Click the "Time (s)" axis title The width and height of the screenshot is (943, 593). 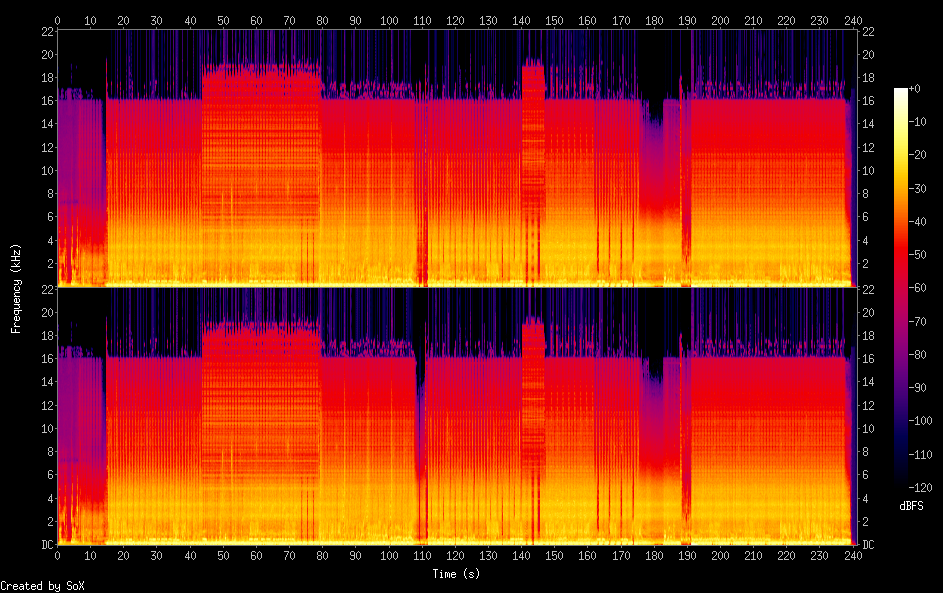[x=456, y=574]
